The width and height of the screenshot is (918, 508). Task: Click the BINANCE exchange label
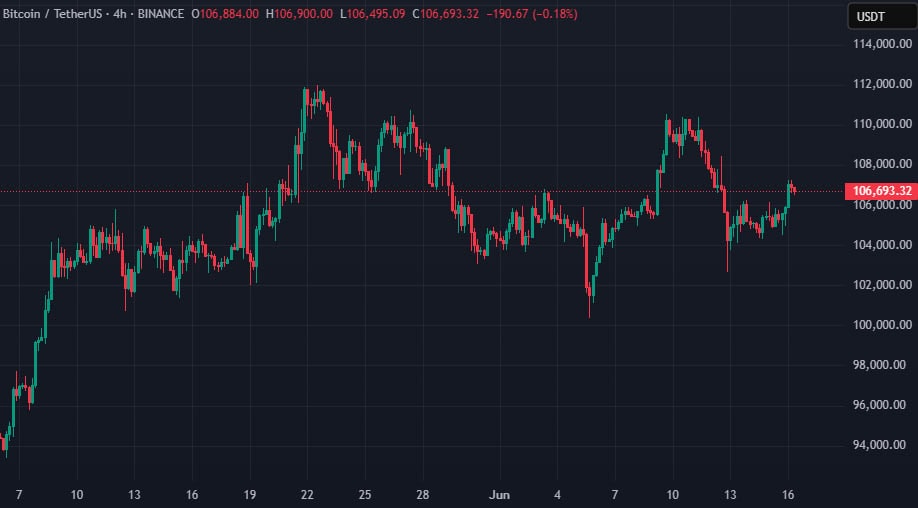tap(160, 14)
